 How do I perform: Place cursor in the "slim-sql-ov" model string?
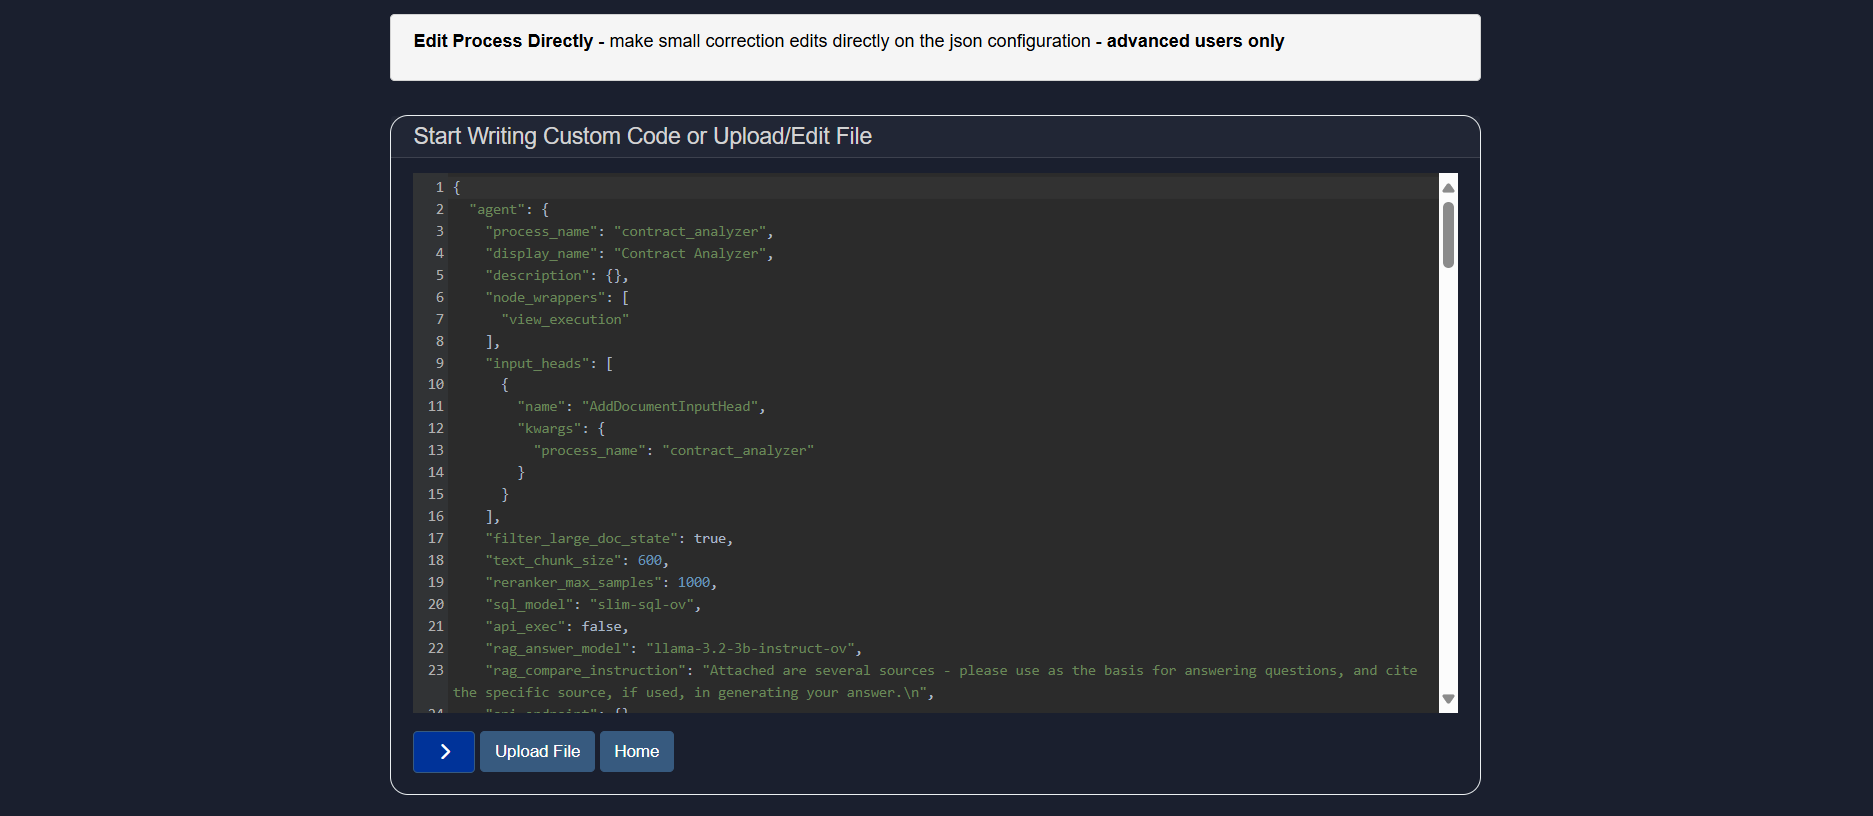[641, 605]
